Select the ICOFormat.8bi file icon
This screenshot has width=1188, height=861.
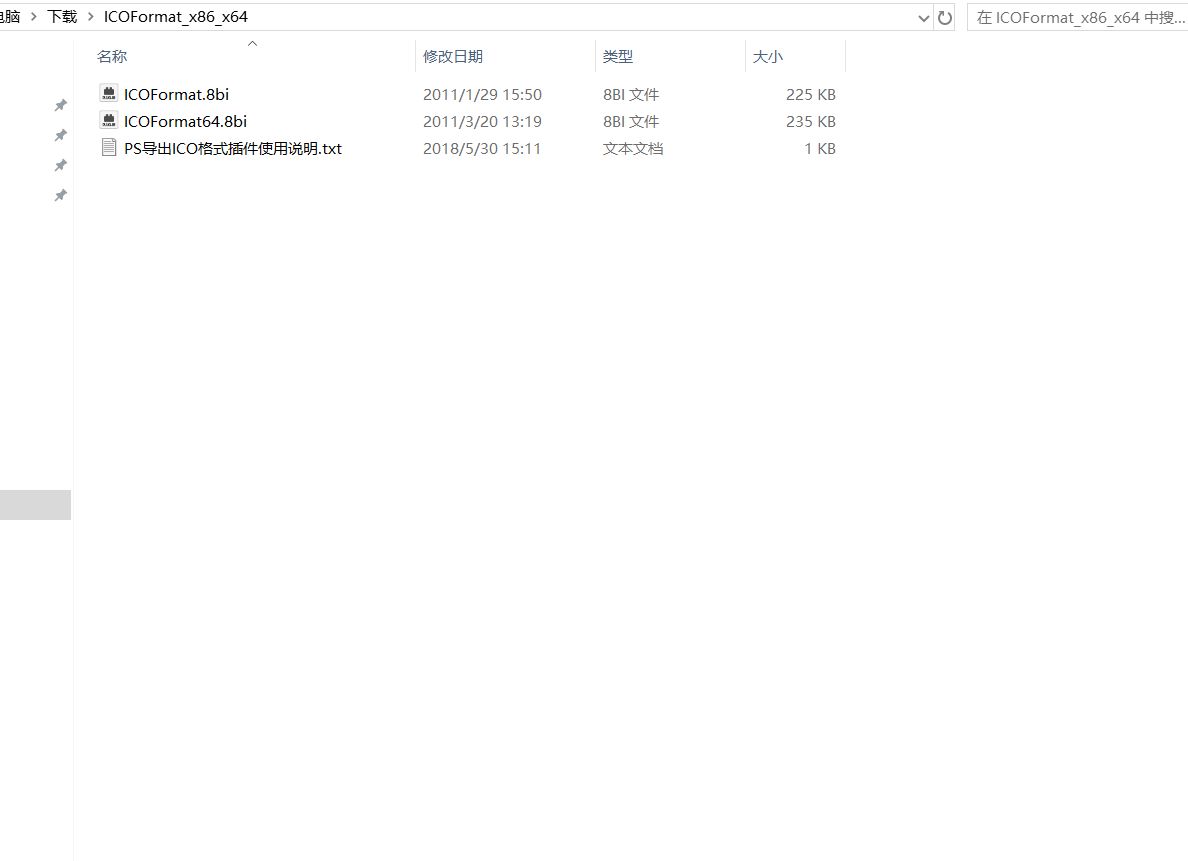[108, 94]
